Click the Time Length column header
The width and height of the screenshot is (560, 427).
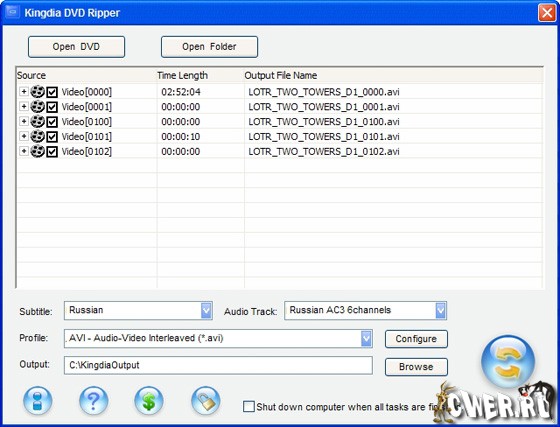pos(200,75)
